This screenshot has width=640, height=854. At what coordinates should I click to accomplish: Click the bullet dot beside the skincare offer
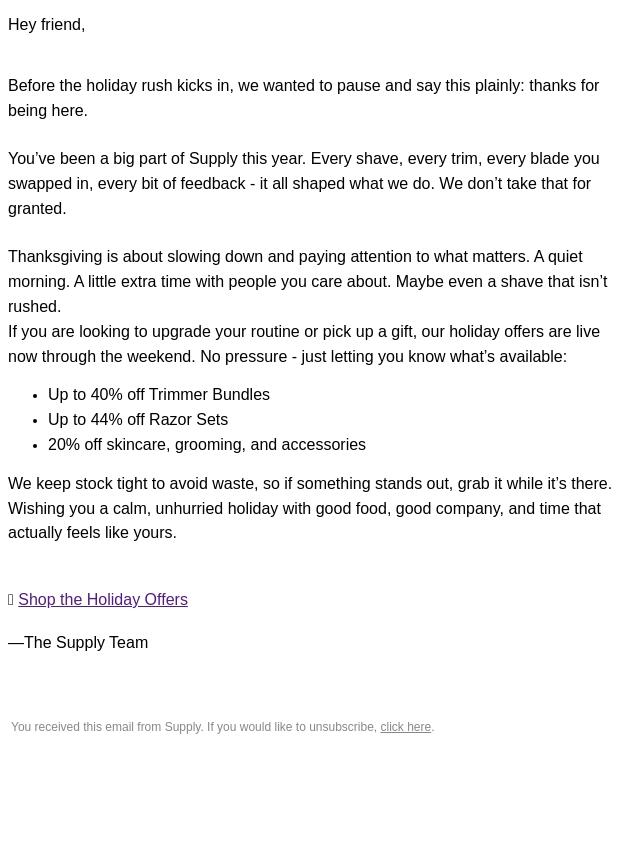pos(35,446)
